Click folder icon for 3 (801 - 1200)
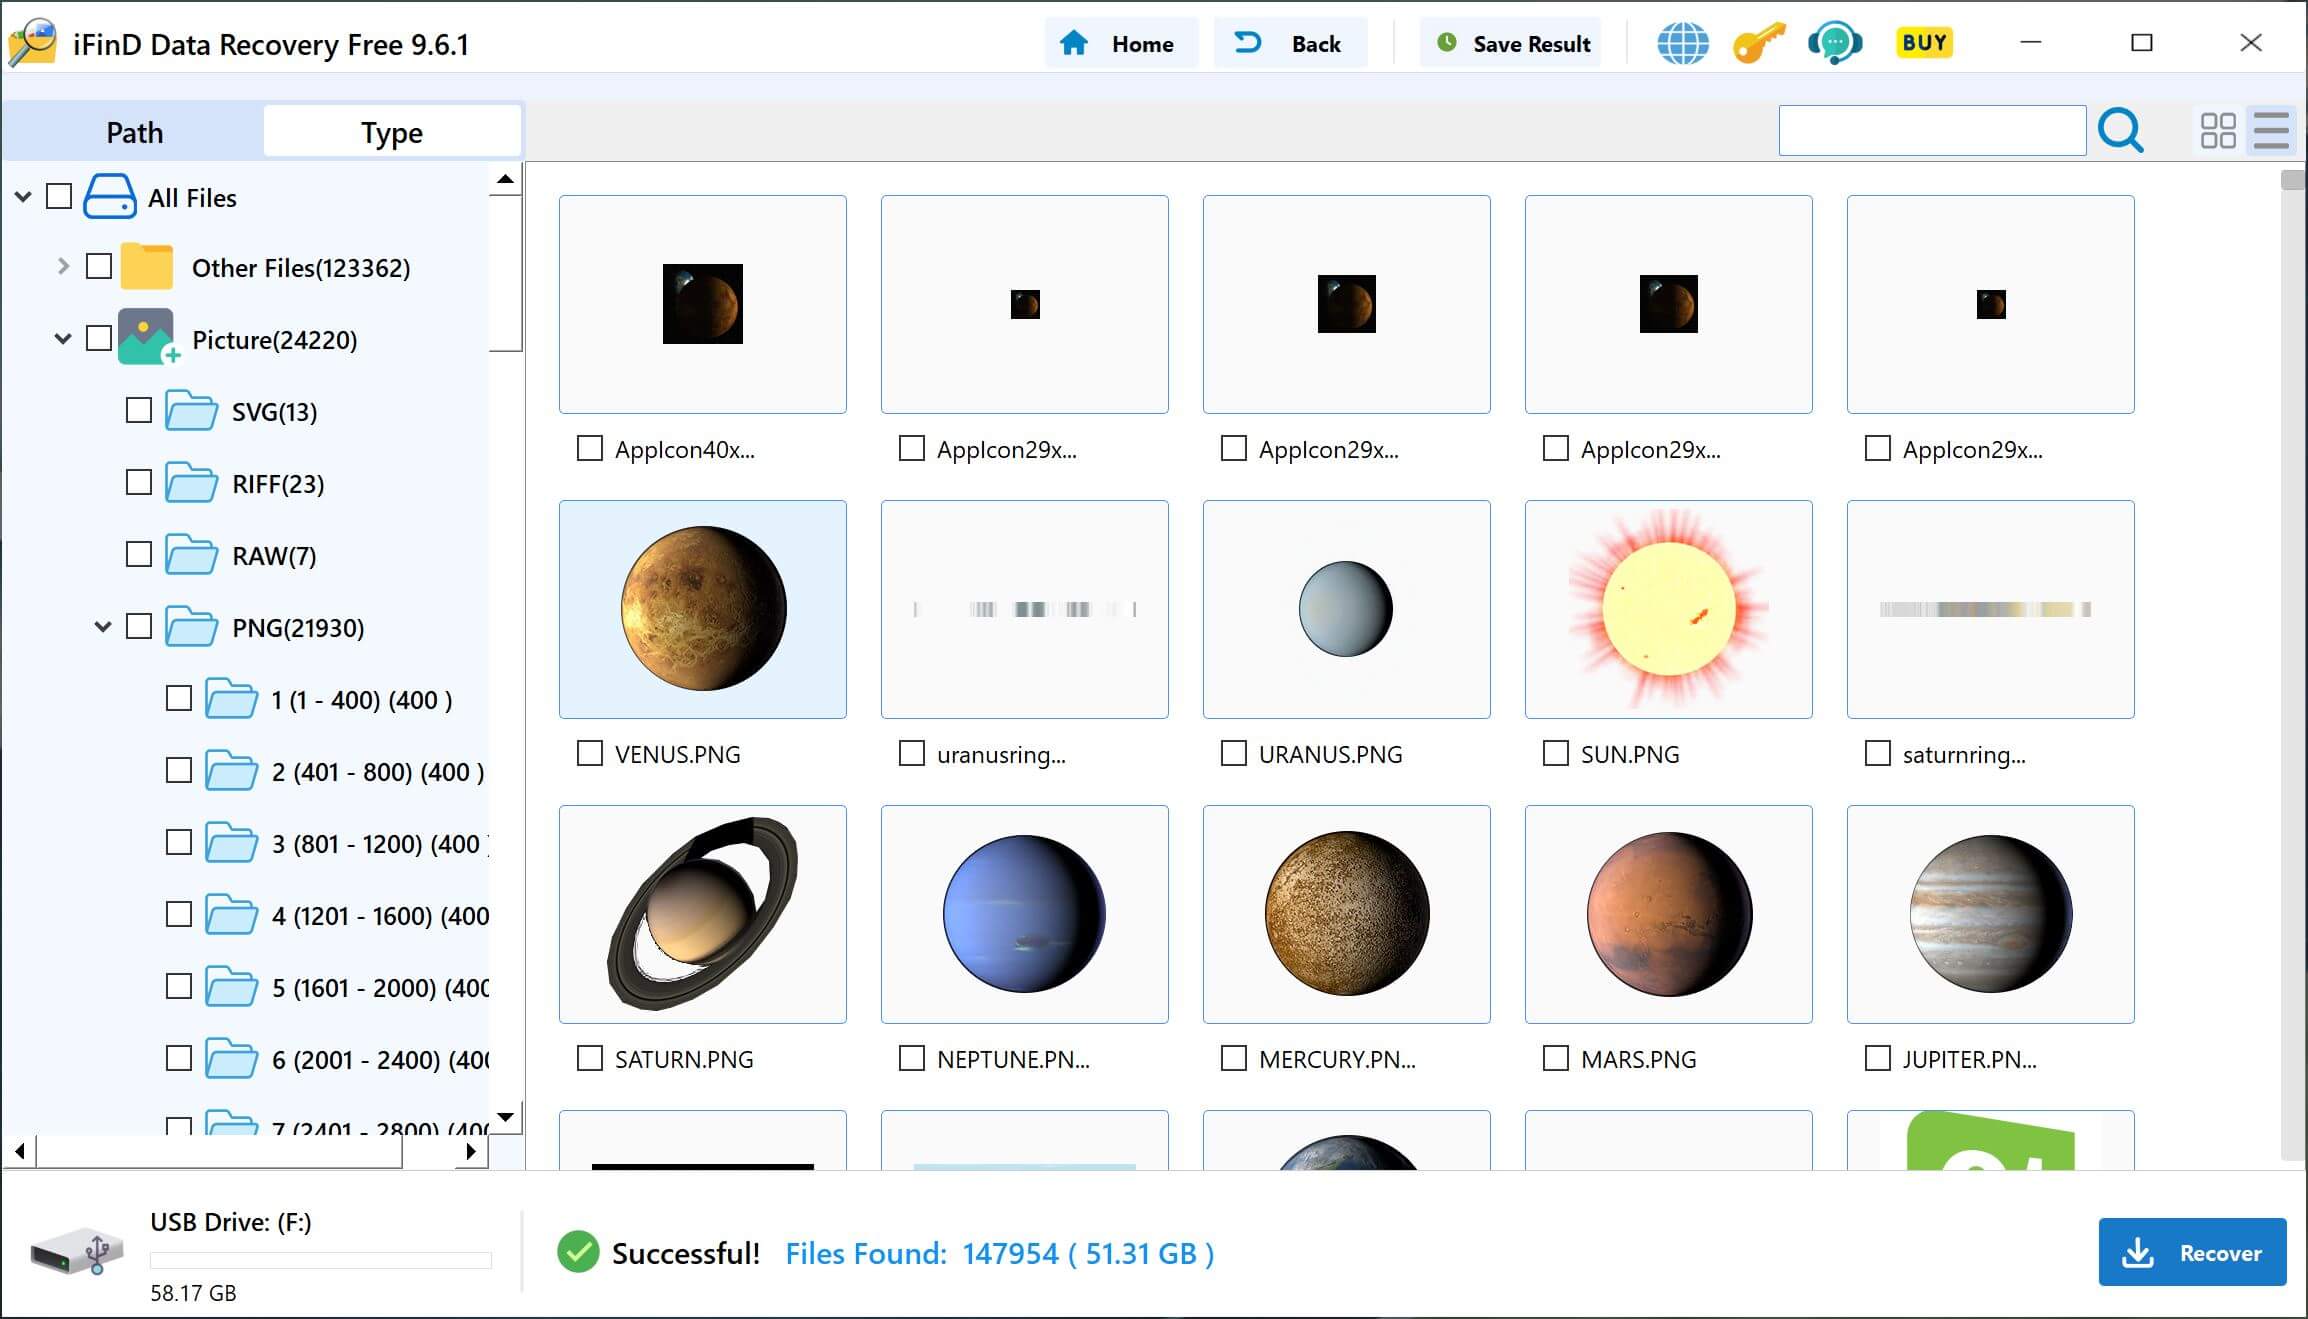This screenshot has width=2308, height=1319. point(231,843)
